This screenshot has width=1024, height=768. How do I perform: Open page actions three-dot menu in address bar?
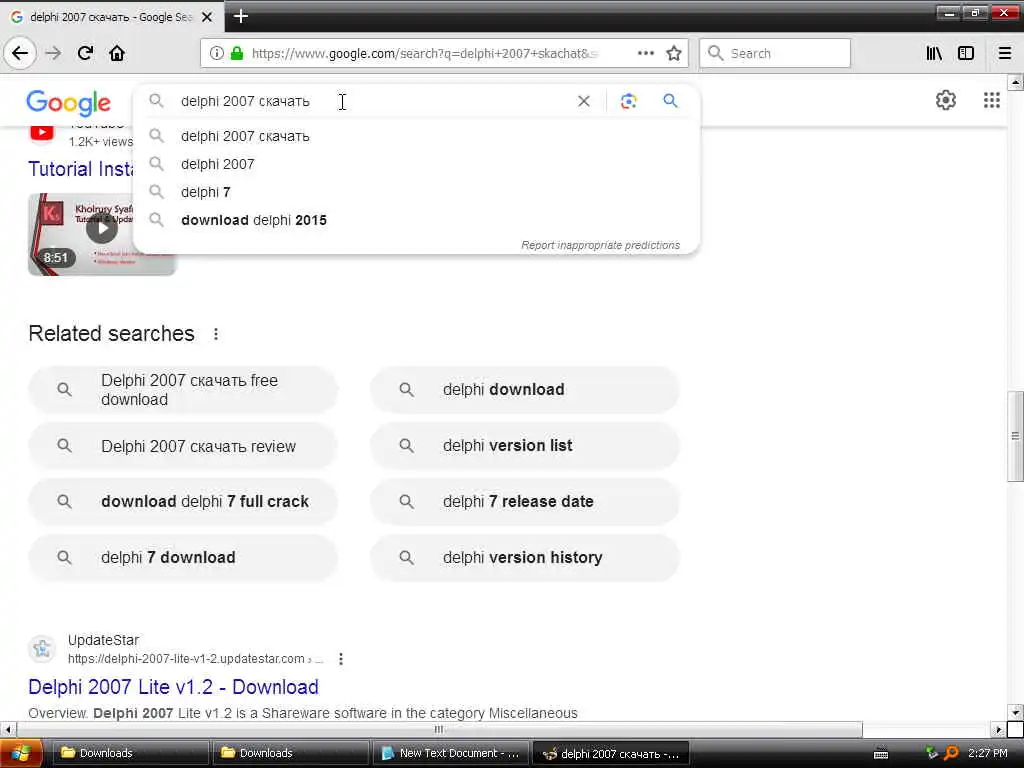point(645,53)
